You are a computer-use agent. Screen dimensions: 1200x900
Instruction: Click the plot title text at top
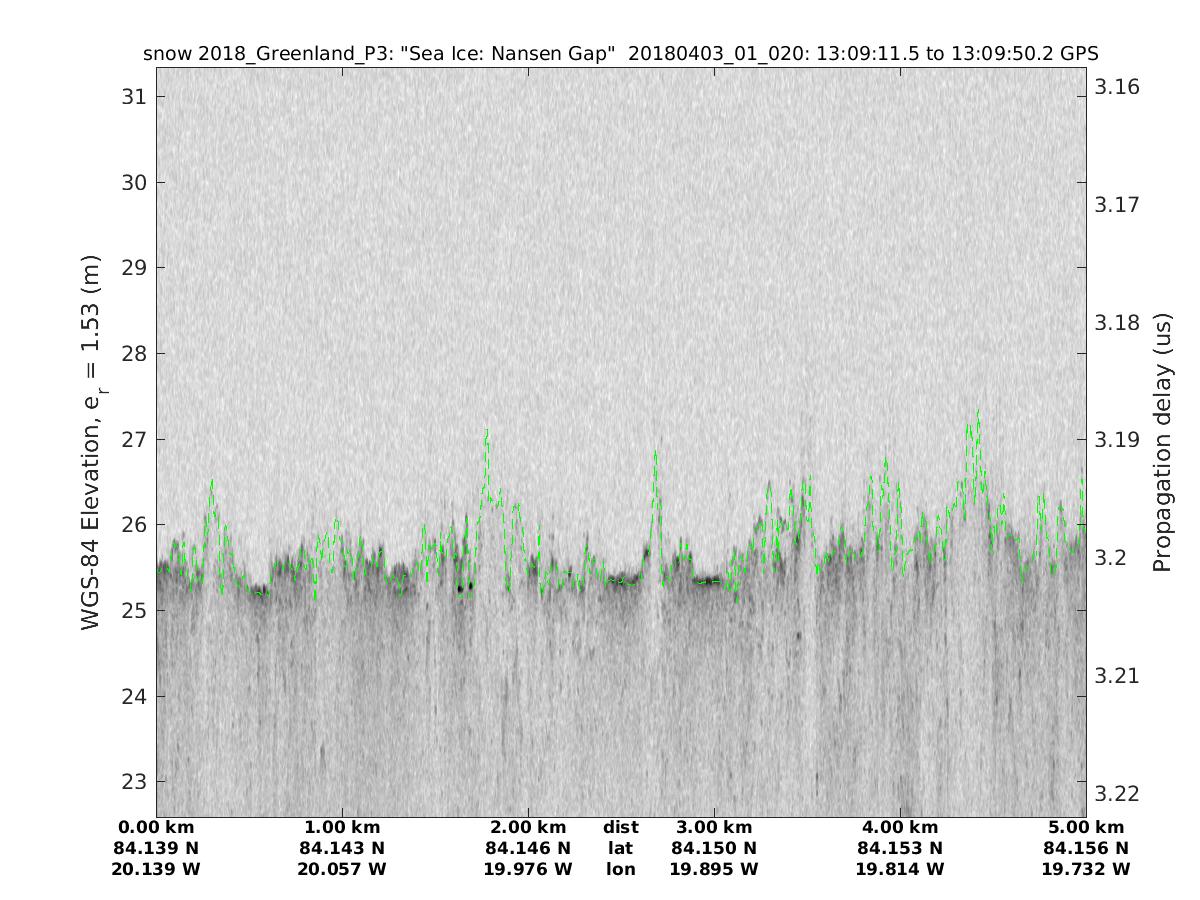pyautogui.click(x=621, y=53)
